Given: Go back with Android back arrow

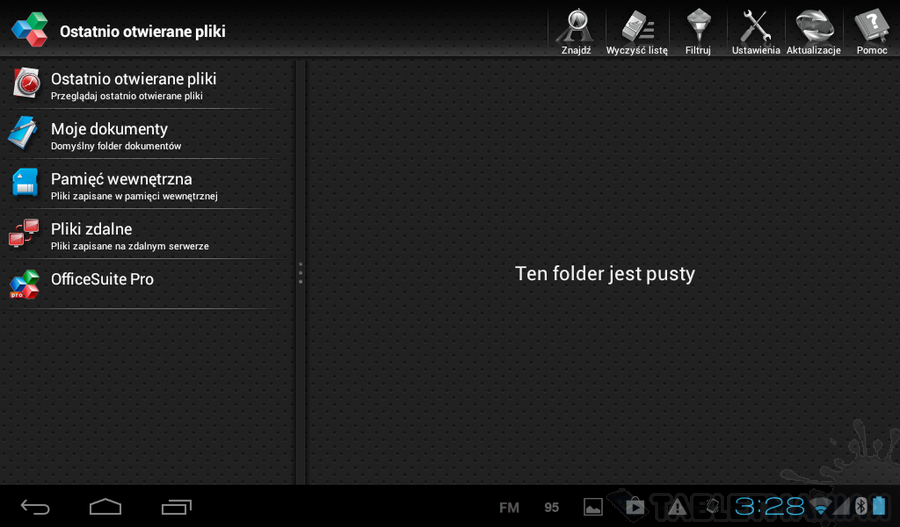Looking at the screenshot, I should (35, 507).
